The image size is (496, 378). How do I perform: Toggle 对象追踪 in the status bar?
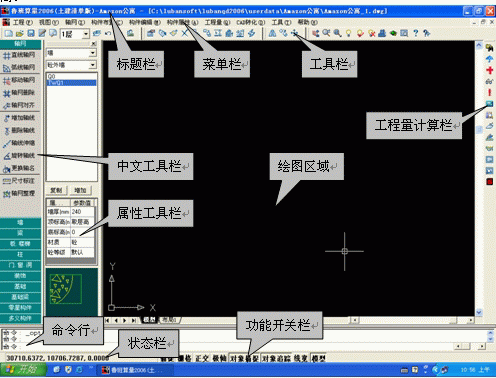point(276,358)
